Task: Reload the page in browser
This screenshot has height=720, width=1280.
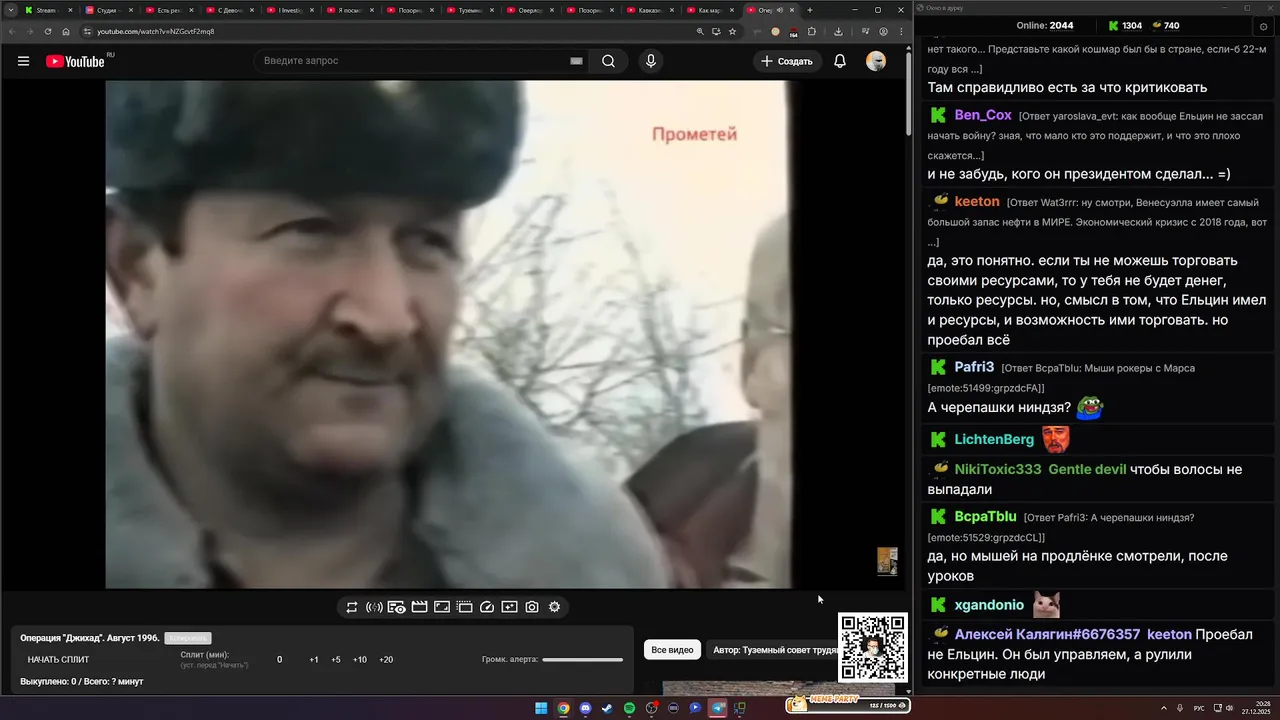Action: click(48, 31)
